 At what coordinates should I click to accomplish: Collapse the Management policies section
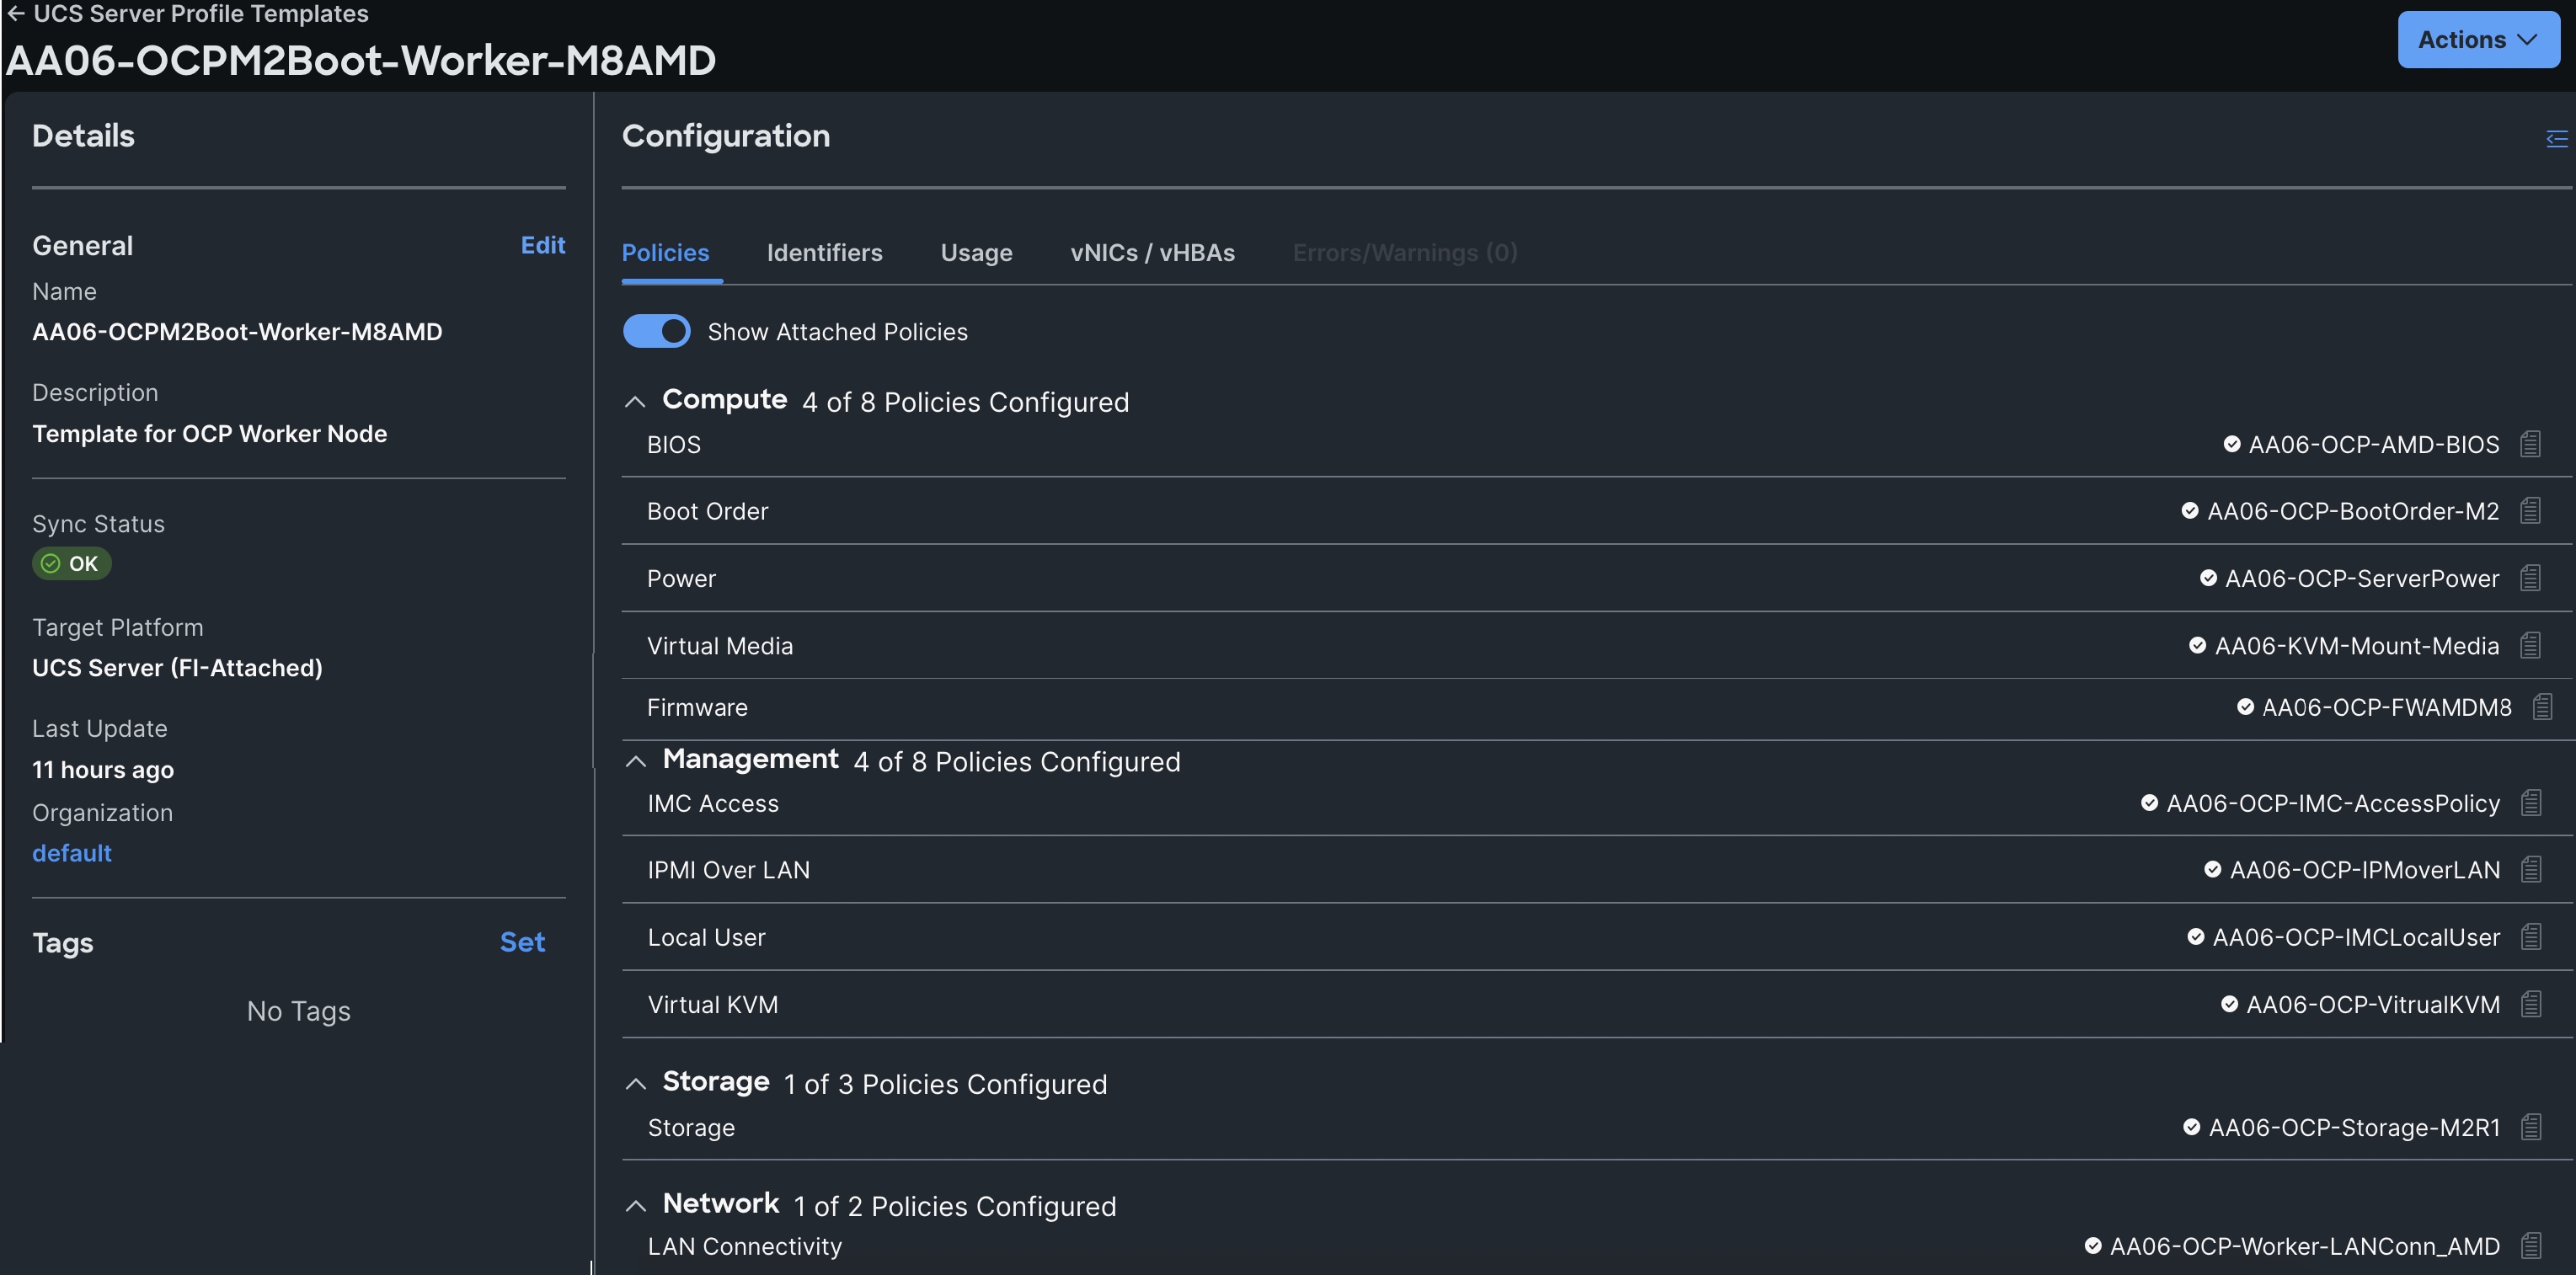coord(635,761)
